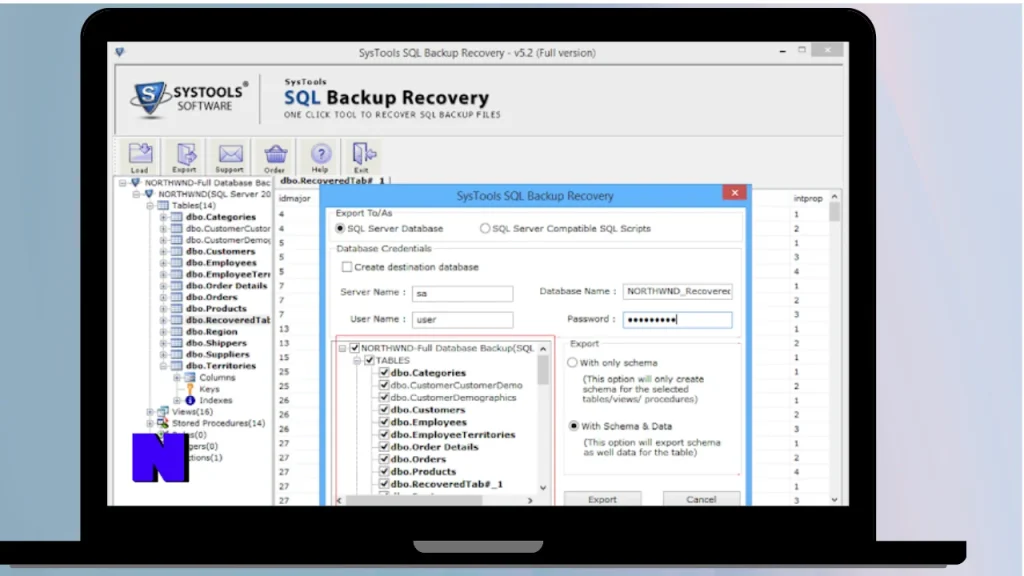The image size is (1024, 576).
Task: Click table icon beside dbo.Suppliers in left tree
Action: [x=176, y=355]
